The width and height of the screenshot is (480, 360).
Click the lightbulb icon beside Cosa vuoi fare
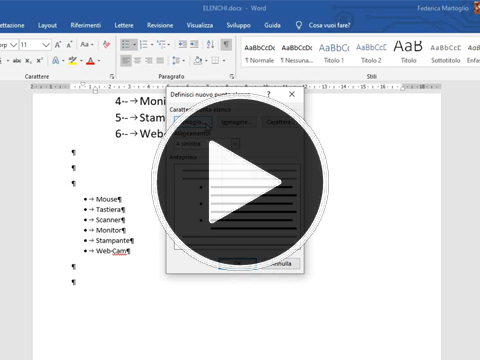[299, 25]
